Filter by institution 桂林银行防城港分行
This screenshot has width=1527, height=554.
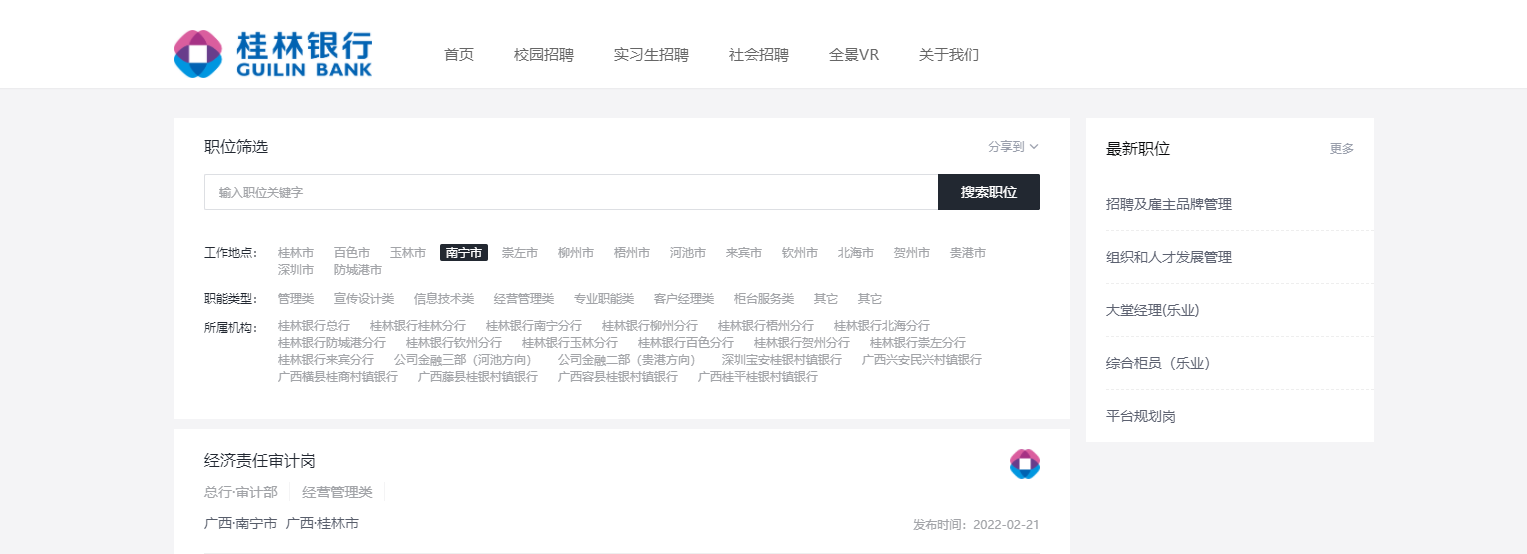pos(332,343)
